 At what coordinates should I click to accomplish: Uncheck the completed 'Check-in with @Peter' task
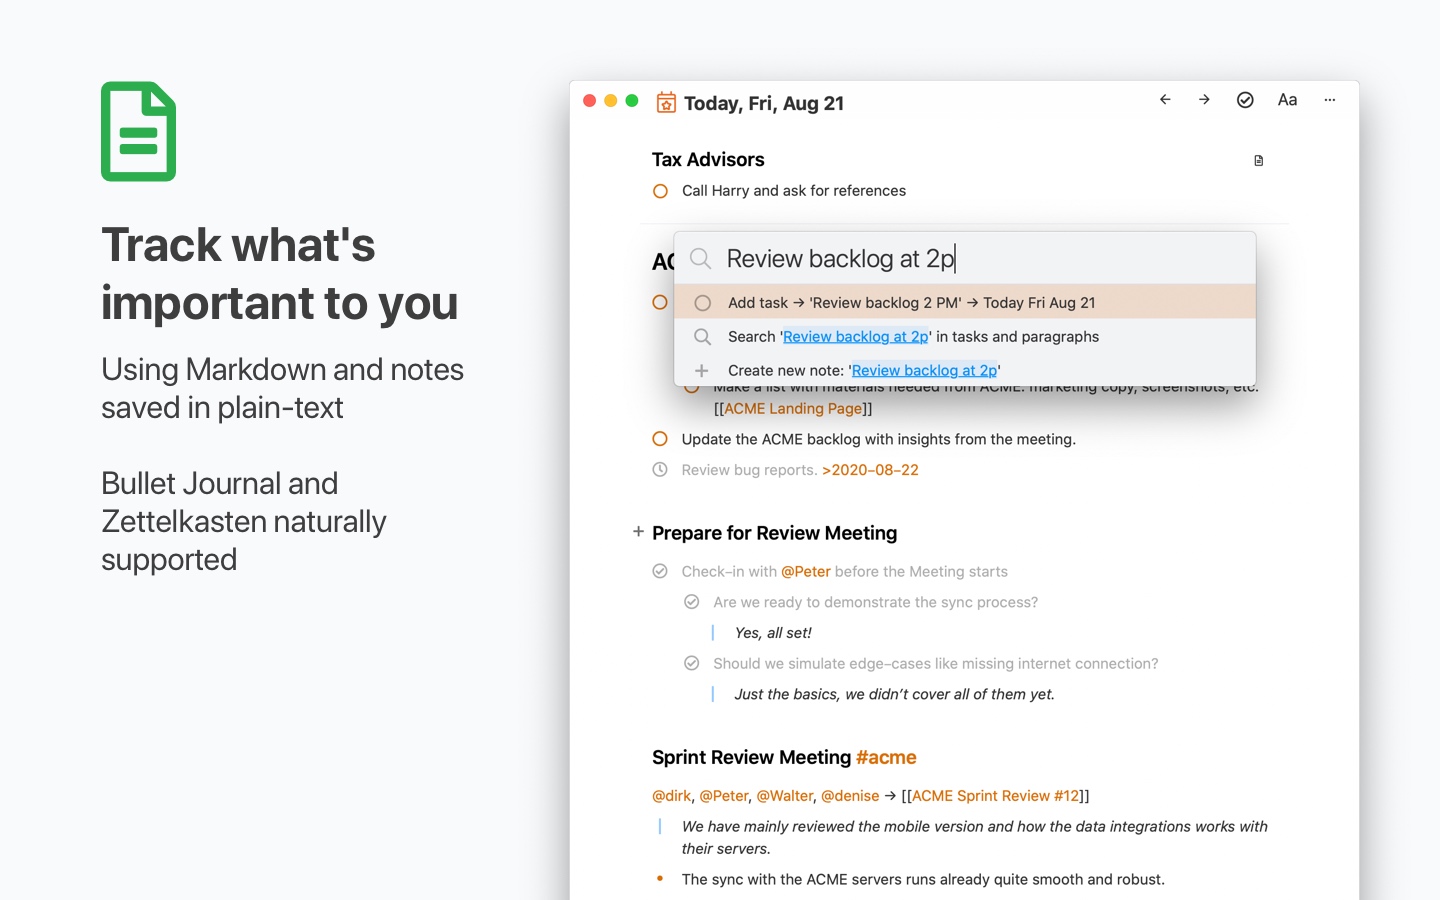pos(660,571)
